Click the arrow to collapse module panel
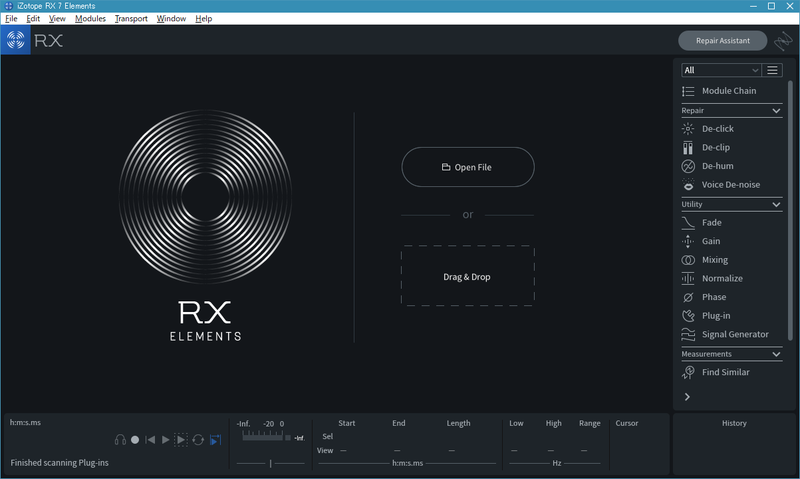 coord(687,397)
